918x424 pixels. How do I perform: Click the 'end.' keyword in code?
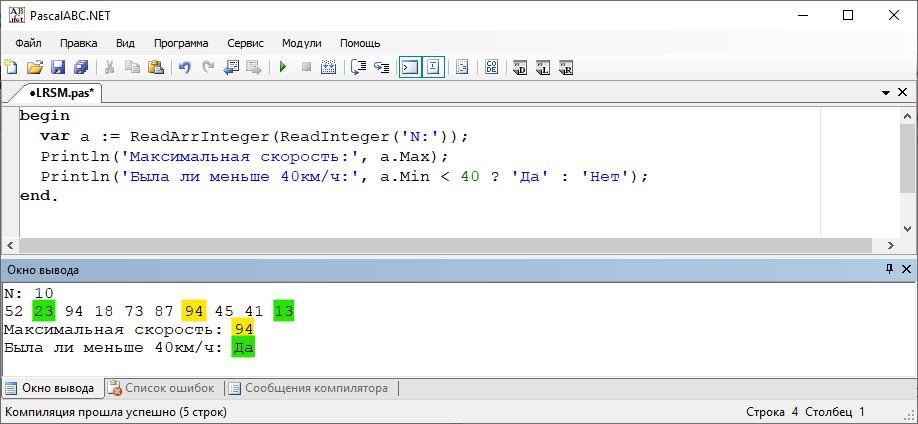coord(39,196)
